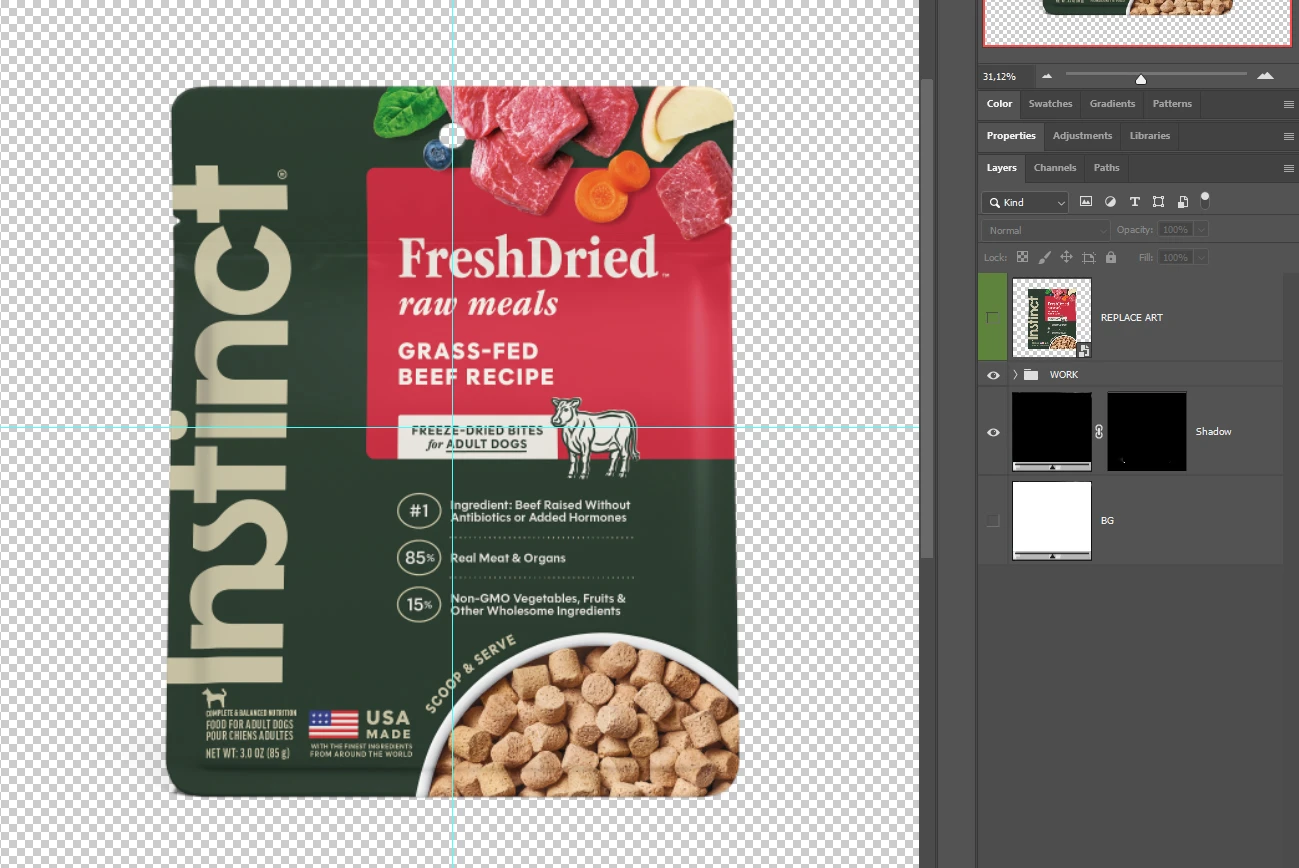The width and height of the screenshot is (1299, 868).
Task: Switch to the Paths tab
Action: coord(1106,168)
